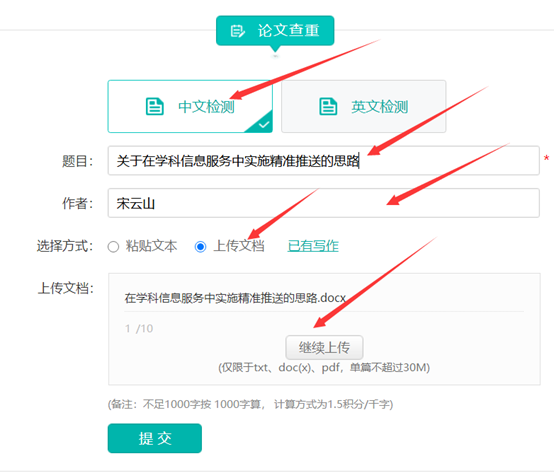Focus the 作者 author input field

pyautogui.click(x=324, y=203)
